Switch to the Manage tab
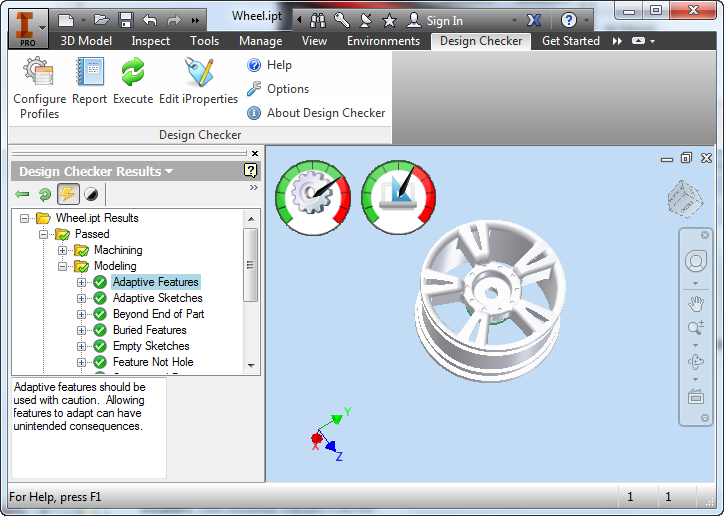This screenshot has height=516, width=724. [260, 41]
